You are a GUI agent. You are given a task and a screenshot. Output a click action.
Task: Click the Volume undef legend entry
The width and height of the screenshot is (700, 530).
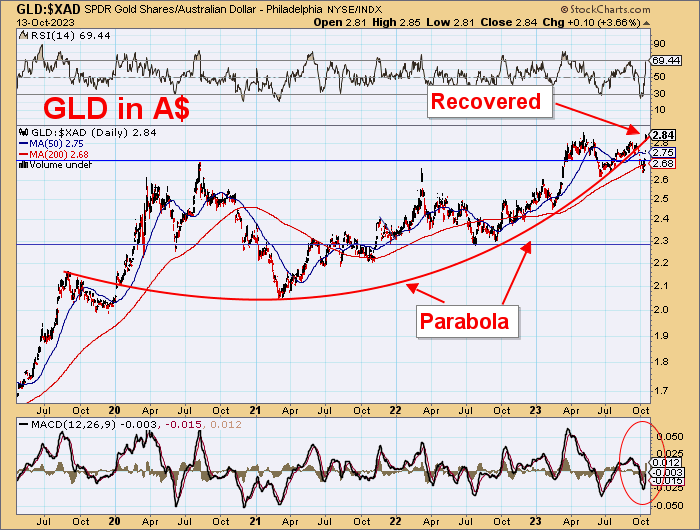click(x=61, y=165)
